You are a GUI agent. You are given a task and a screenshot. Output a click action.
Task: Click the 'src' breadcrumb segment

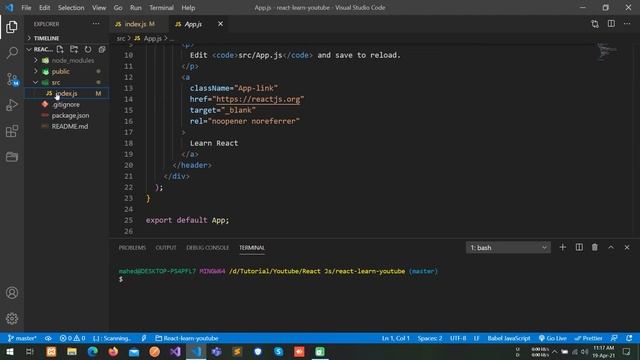[x=121, y=38]
